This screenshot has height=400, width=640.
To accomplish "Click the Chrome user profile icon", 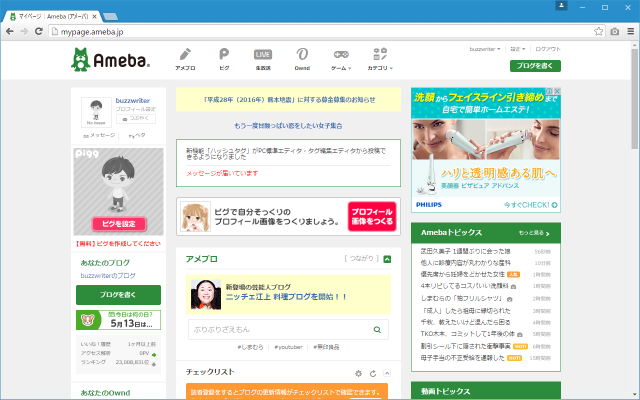I will [561, 6].
